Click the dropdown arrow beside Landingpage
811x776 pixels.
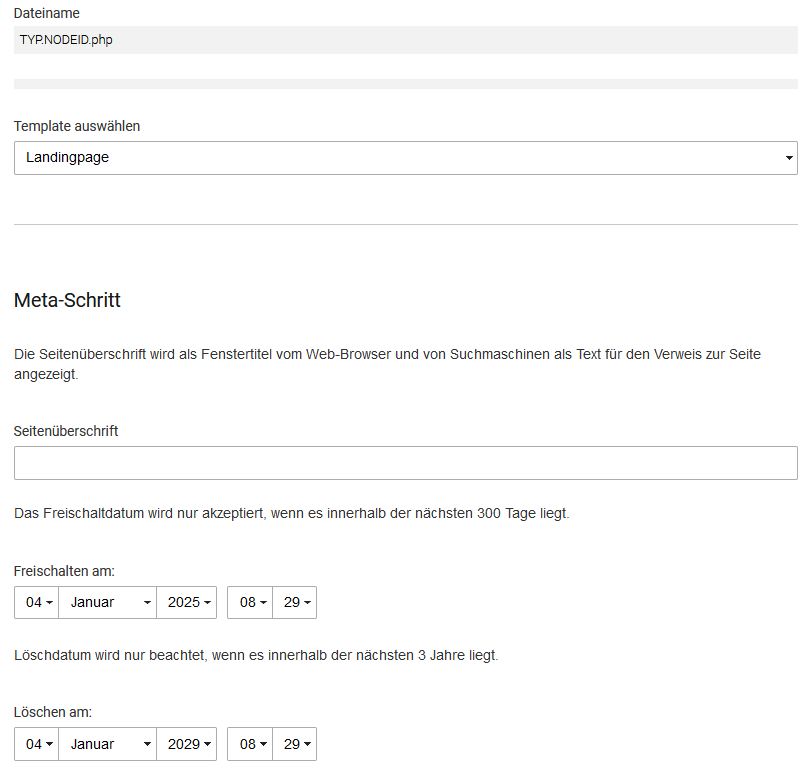coord(788,157)
